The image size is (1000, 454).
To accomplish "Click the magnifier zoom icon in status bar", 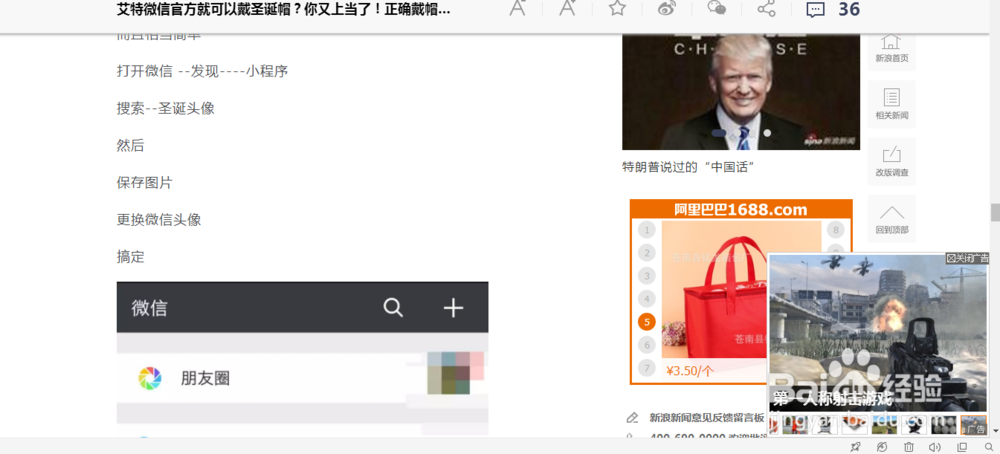I will coord(989,447).
